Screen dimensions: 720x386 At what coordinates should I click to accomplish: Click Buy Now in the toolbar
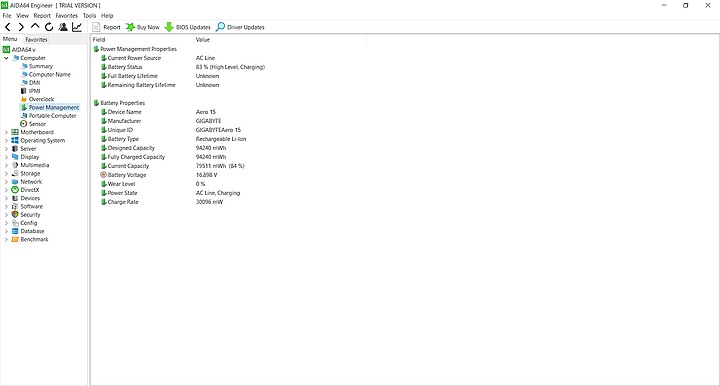tap(142, 27)
